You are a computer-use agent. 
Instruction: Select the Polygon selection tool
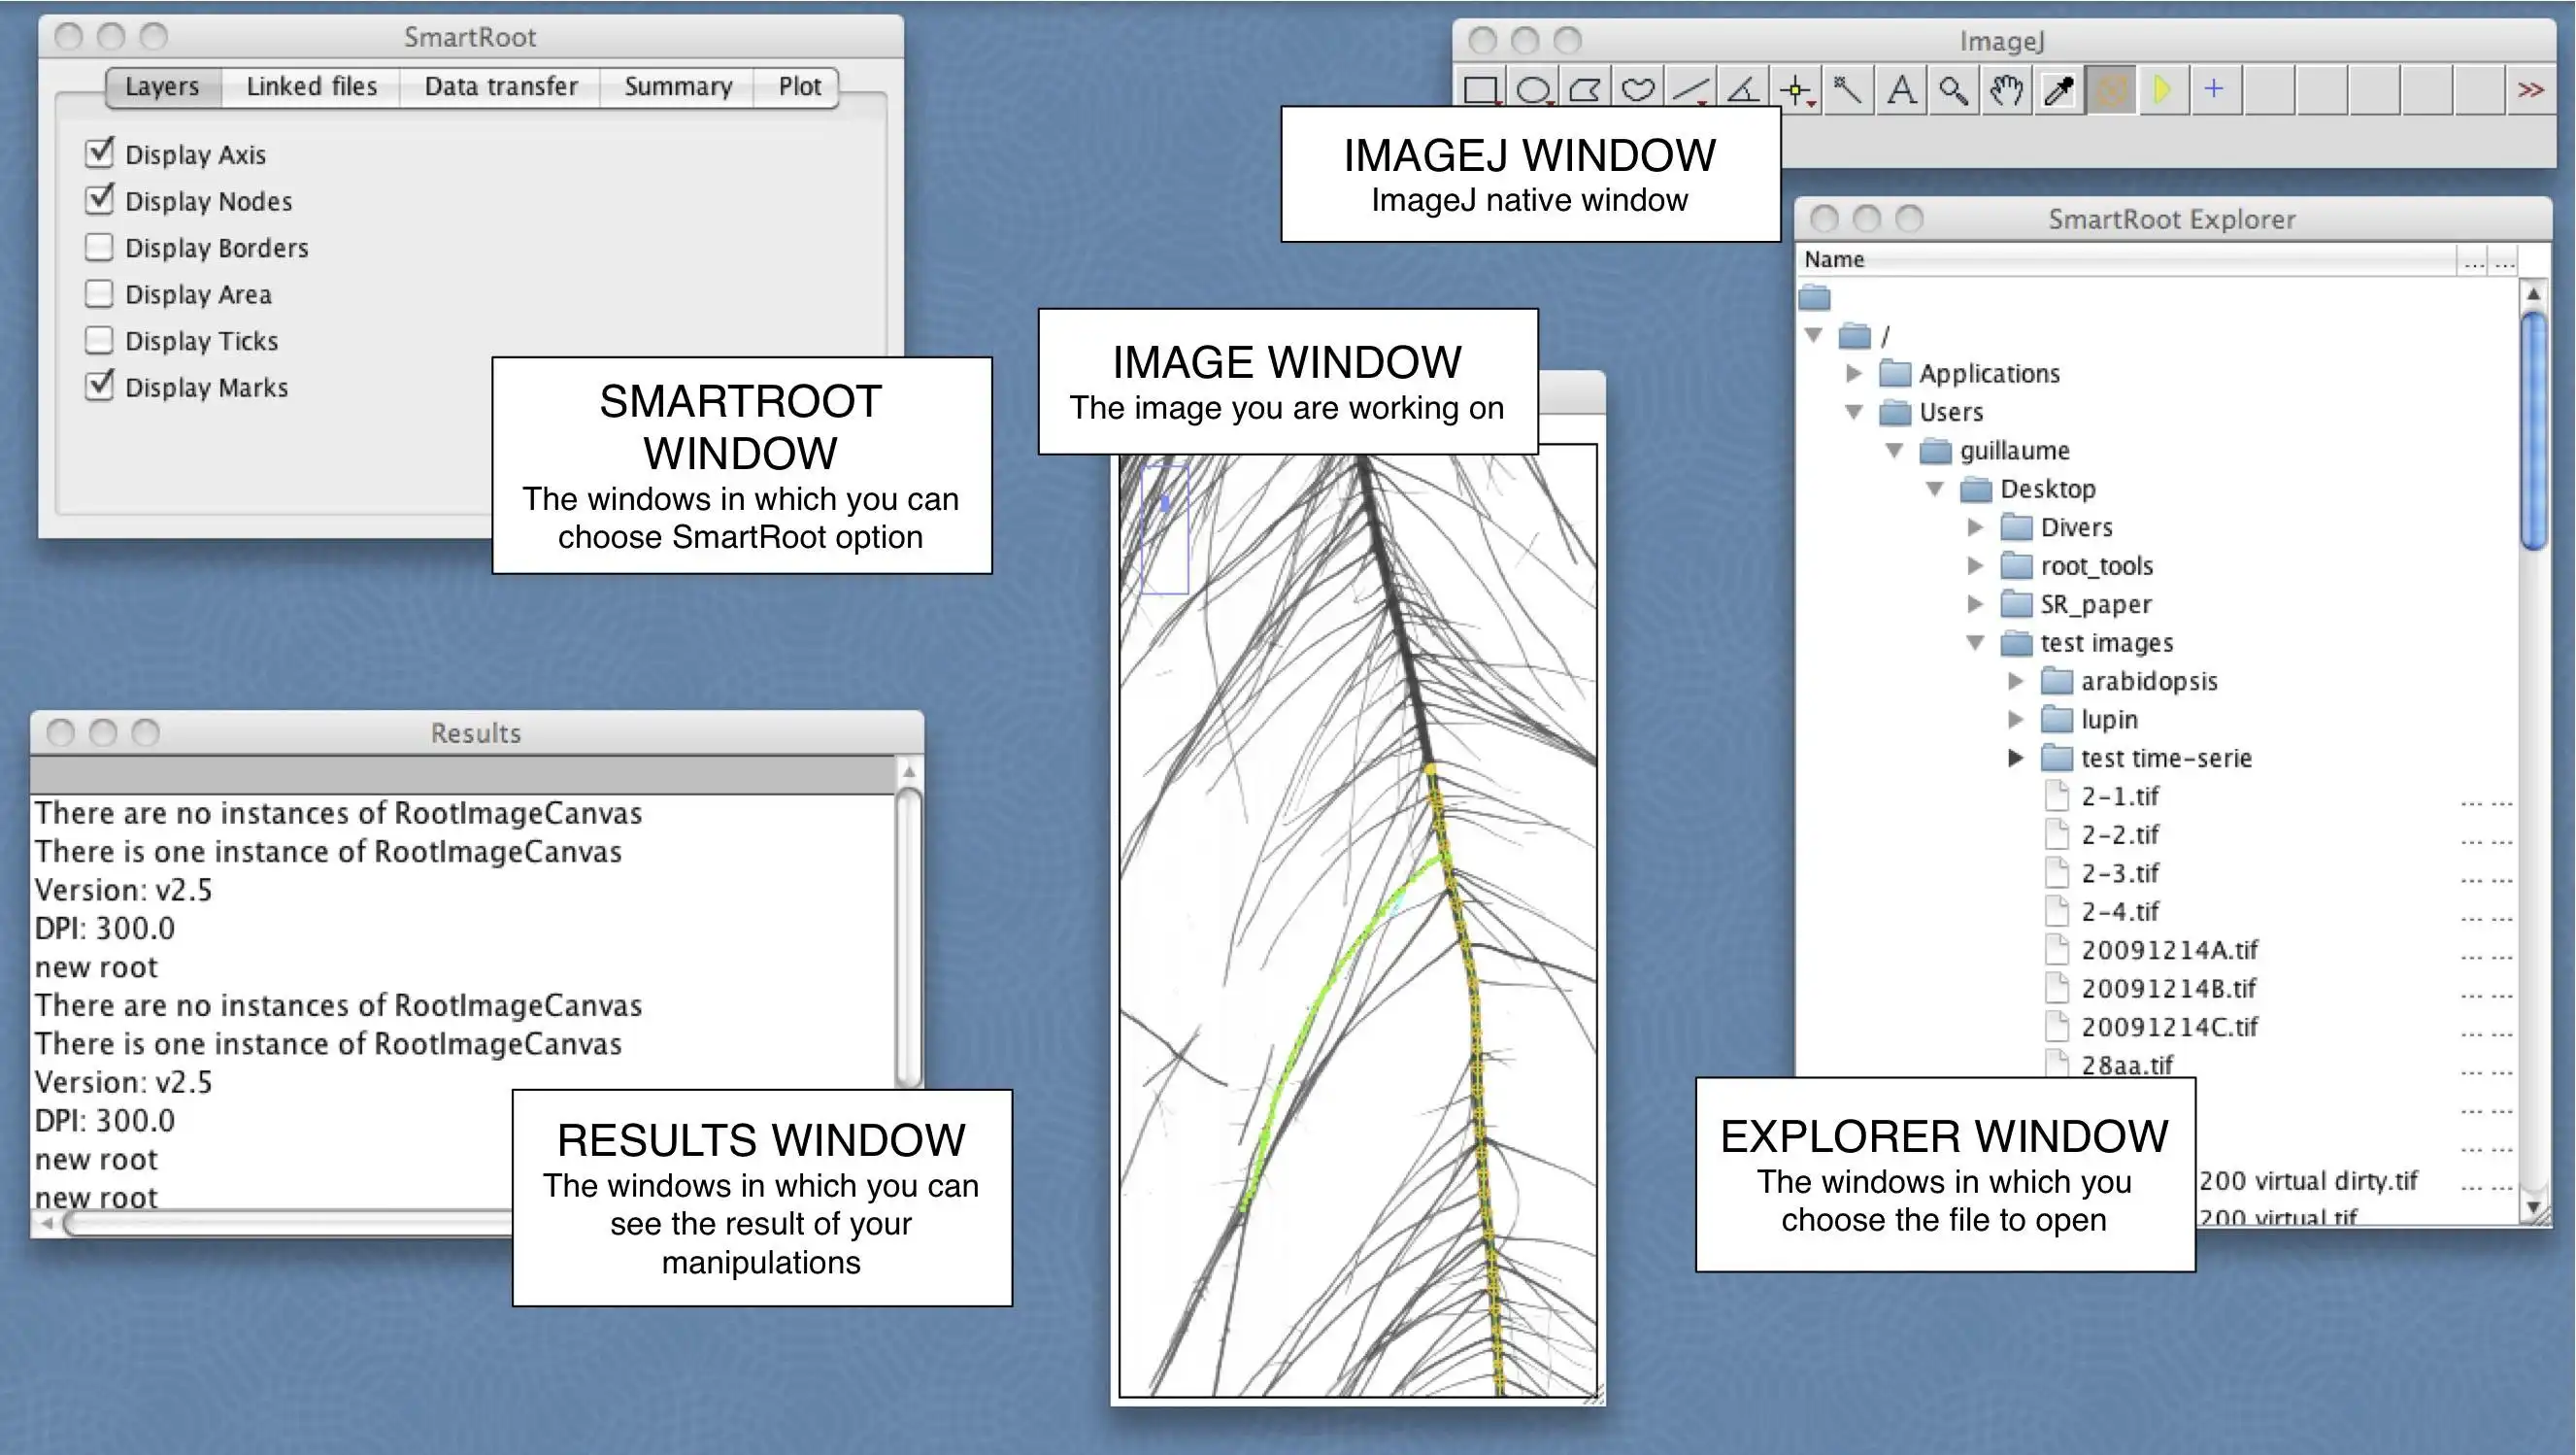click(1585, 90)
